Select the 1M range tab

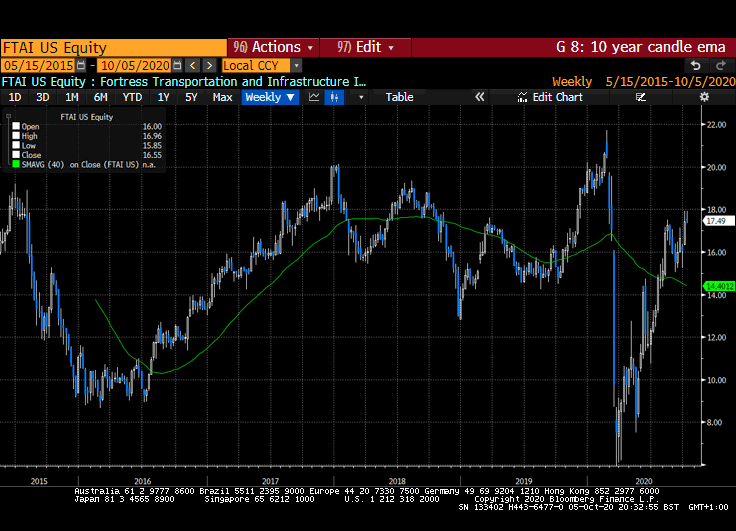[x=71, y=97]
